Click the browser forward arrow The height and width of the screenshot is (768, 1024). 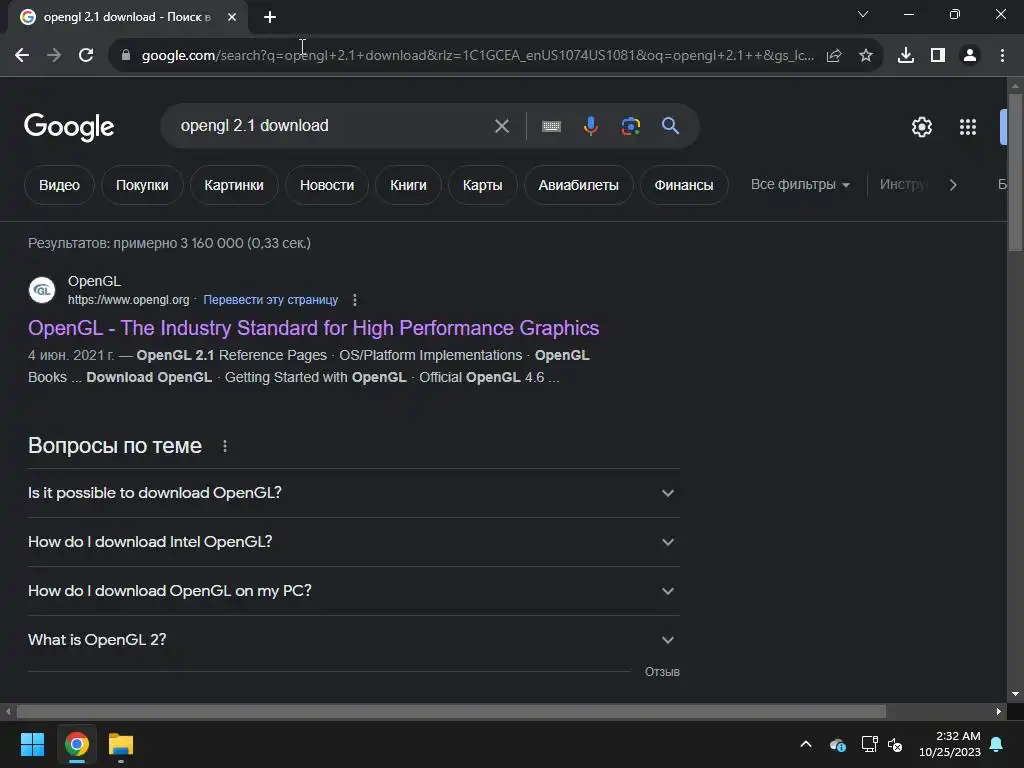point(54,56)
